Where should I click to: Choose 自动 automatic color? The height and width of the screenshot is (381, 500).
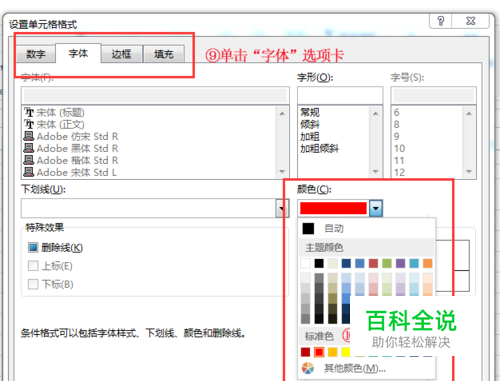(x=367, y=229)
